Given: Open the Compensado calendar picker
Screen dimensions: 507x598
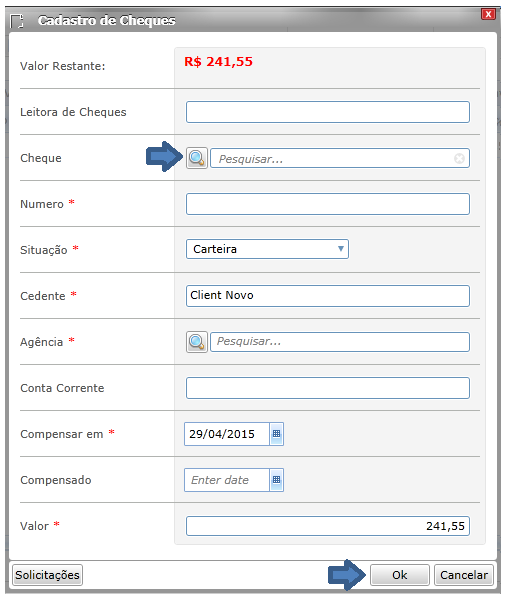Looking at the screenshot, I should [277, 480].
